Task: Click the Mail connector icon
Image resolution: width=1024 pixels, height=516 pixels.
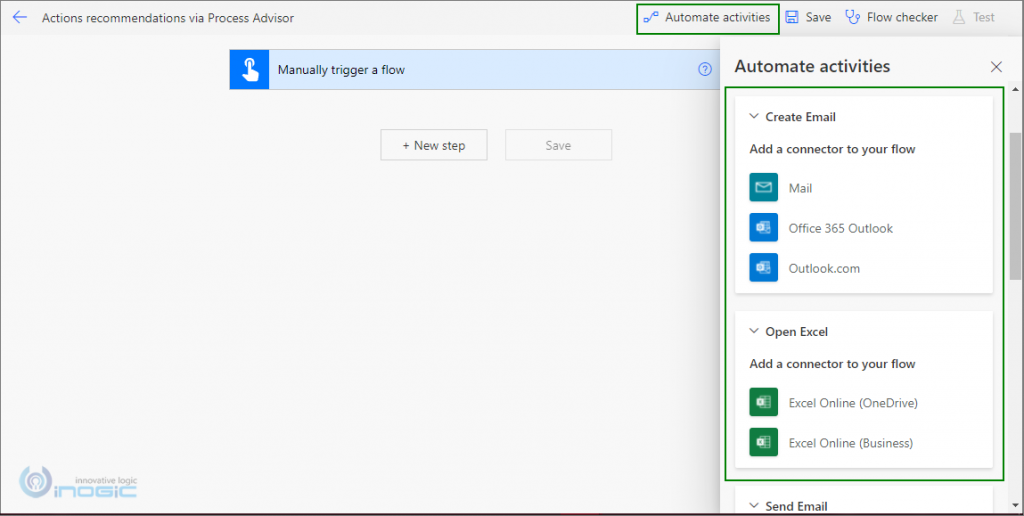Action: click(763, 188)
